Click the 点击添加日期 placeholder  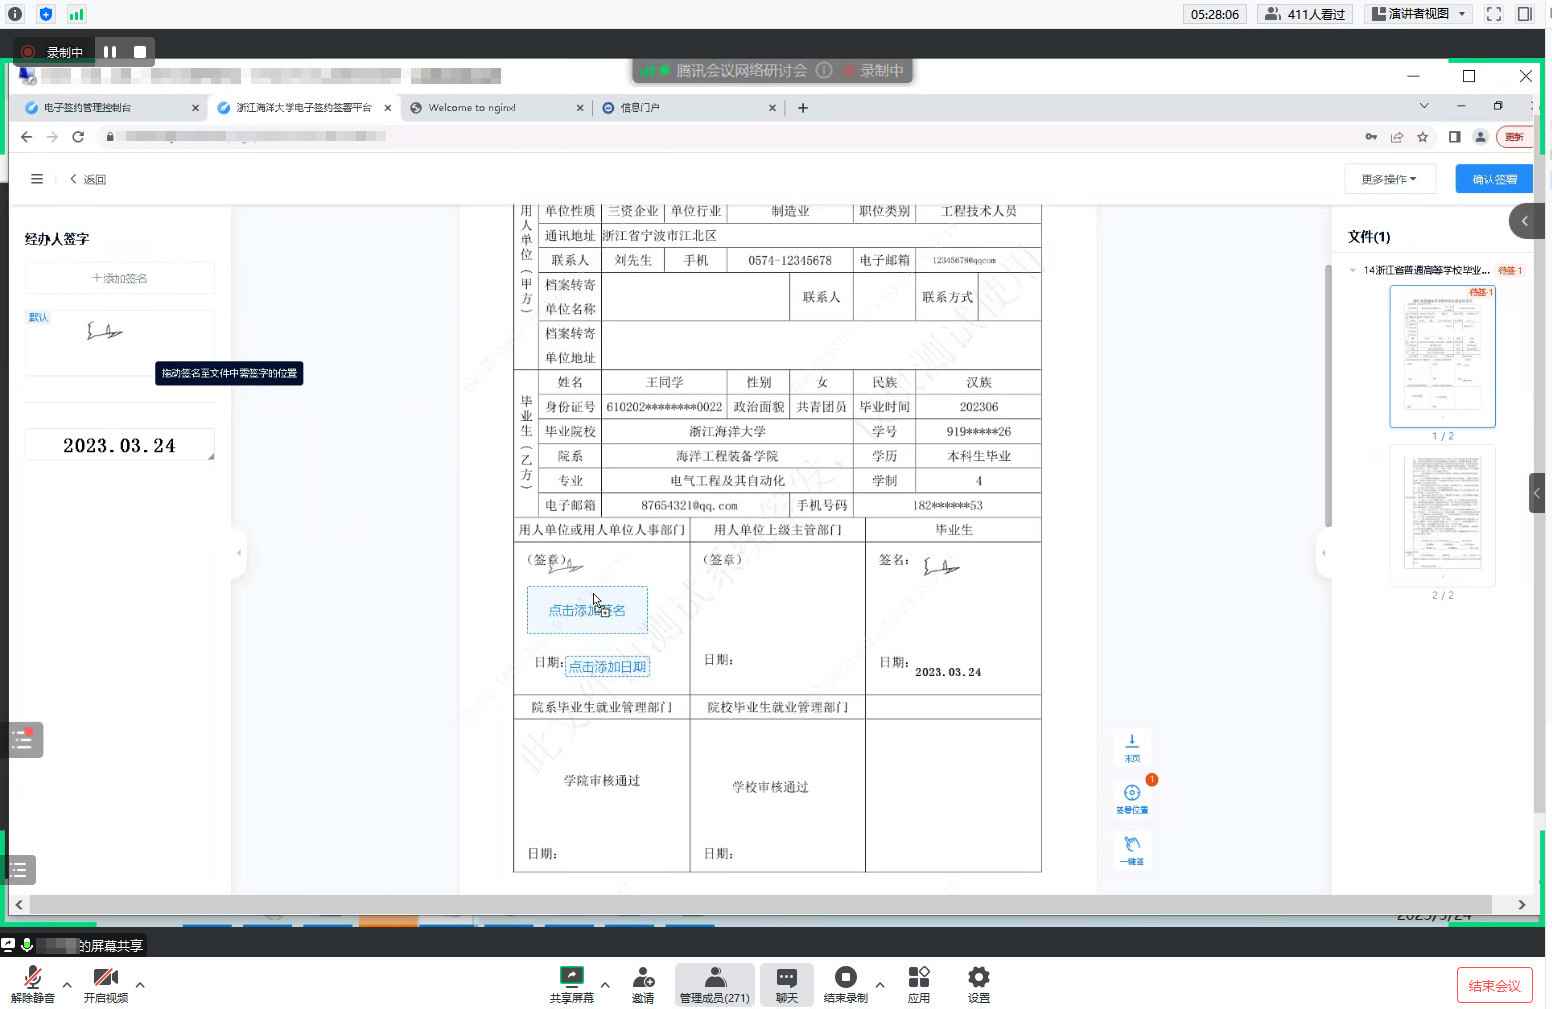pyautogui.click(x=607, y=667)
